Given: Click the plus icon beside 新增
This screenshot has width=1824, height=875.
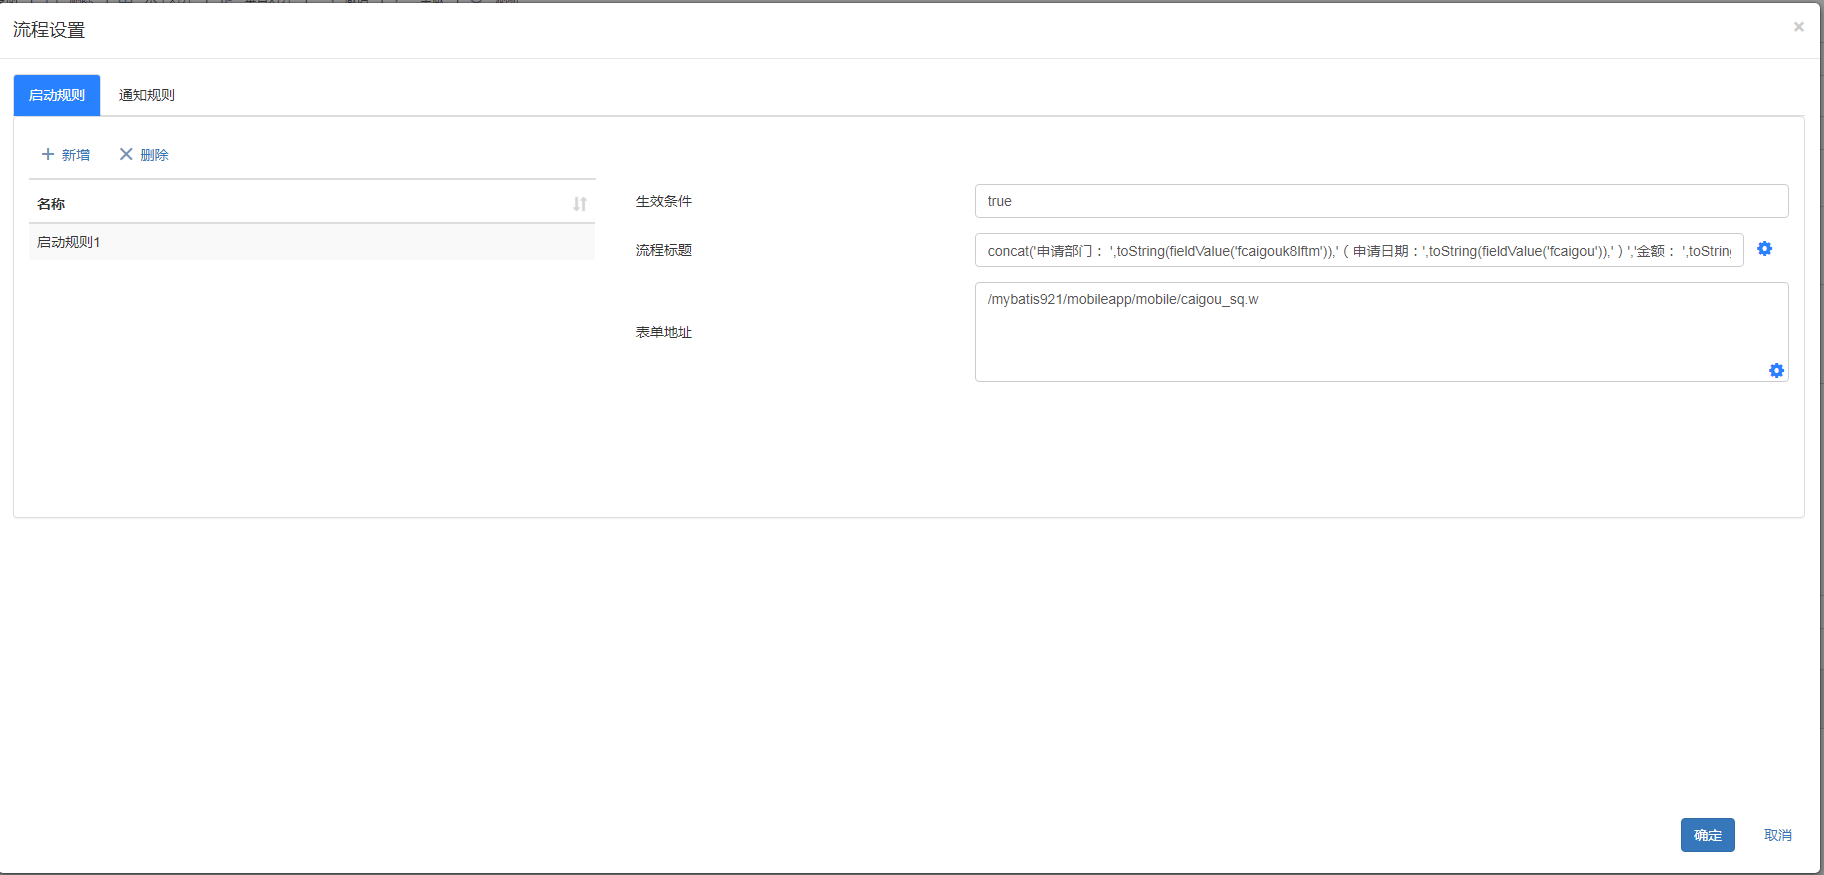Looking at the screenshot, I should tap(48, 154).
